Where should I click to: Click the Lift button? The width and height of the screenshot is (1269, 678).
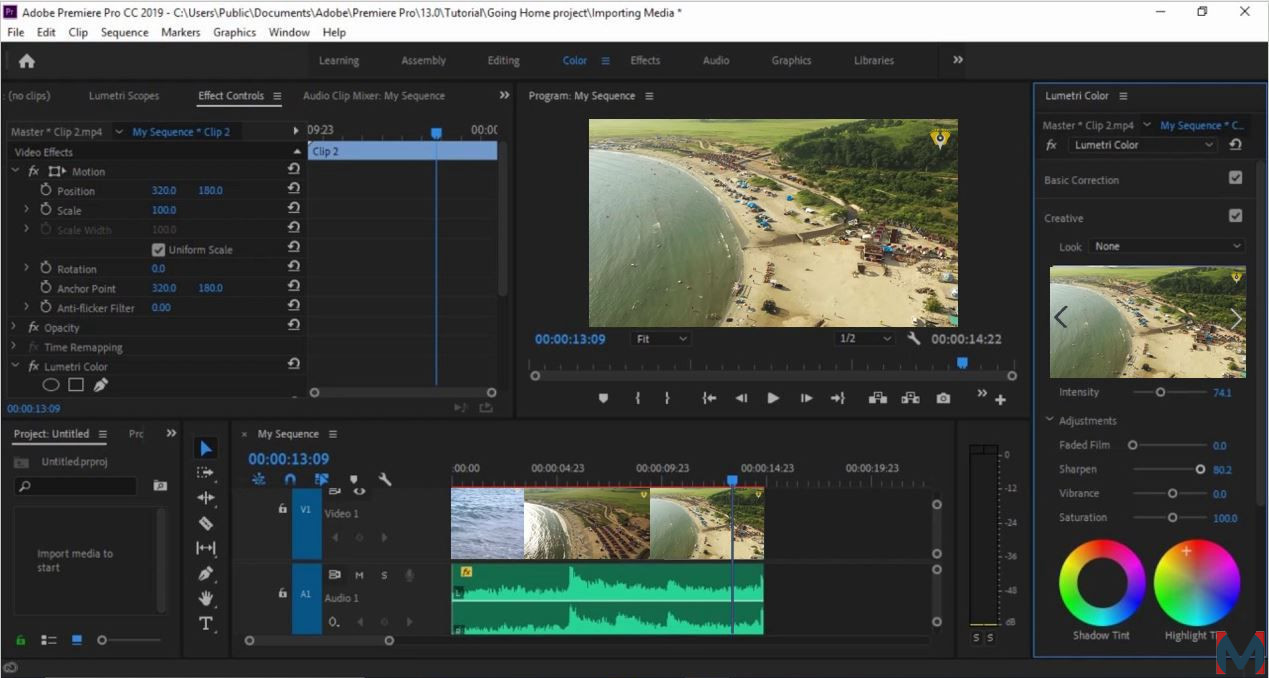878,398
